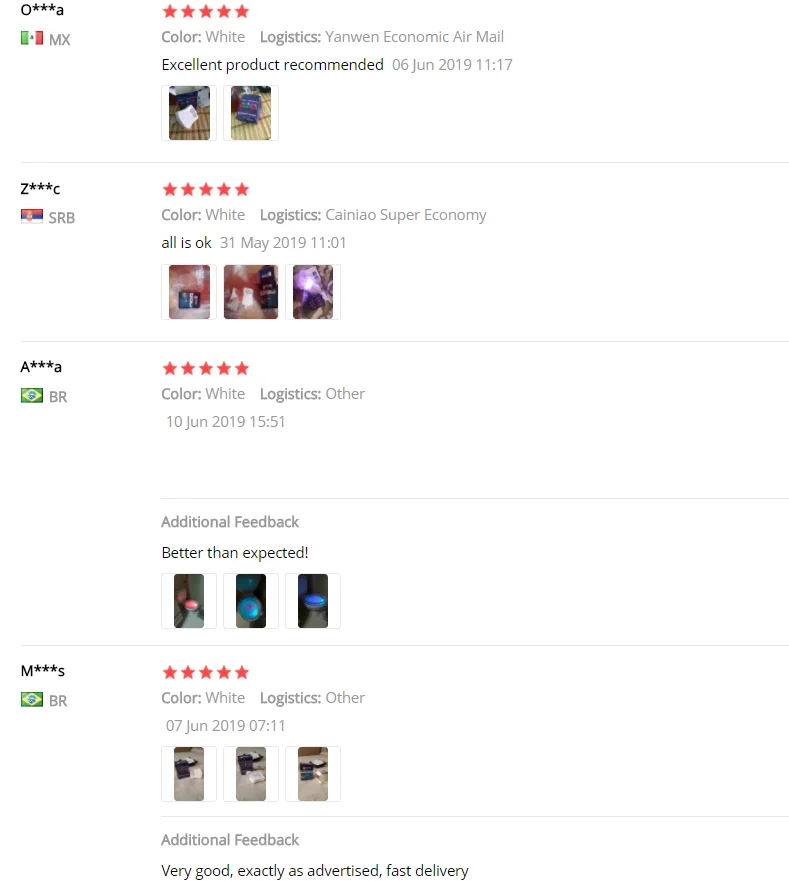Open A***a's red toilet light photo
The width and height of the screenshot is (789, 881).
point(189,601)
